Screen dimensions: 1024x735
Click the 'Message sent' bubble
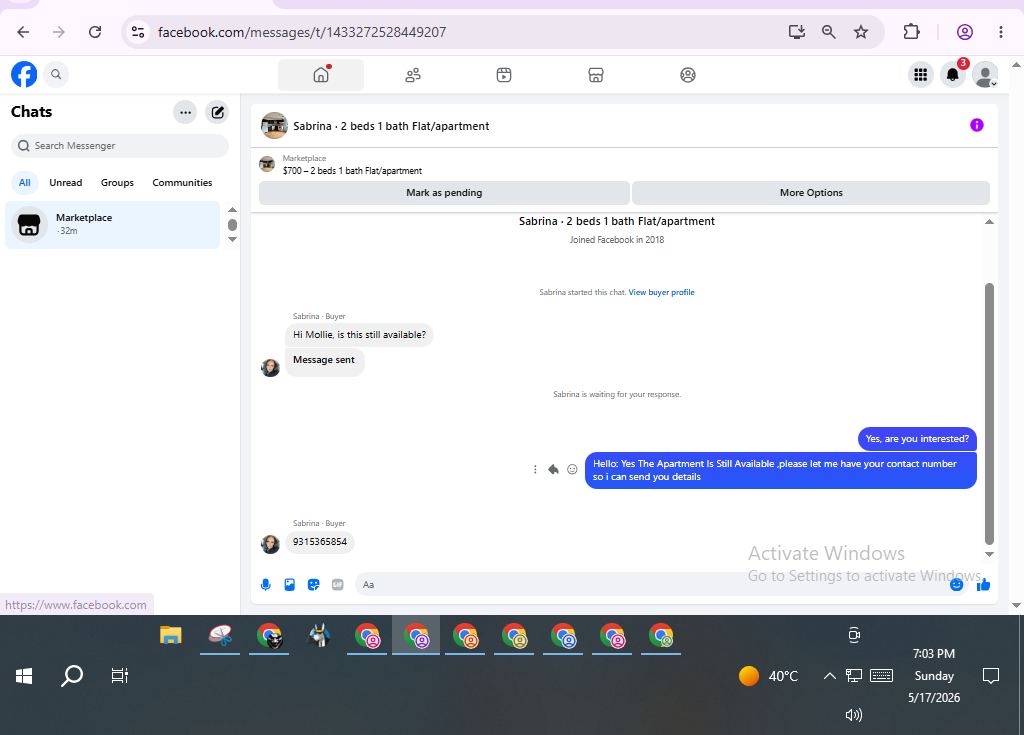point(324,361)
